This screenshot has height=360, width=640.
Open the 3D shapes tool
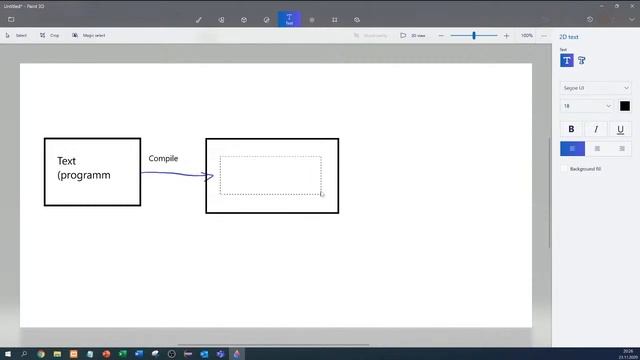(244, 20)
